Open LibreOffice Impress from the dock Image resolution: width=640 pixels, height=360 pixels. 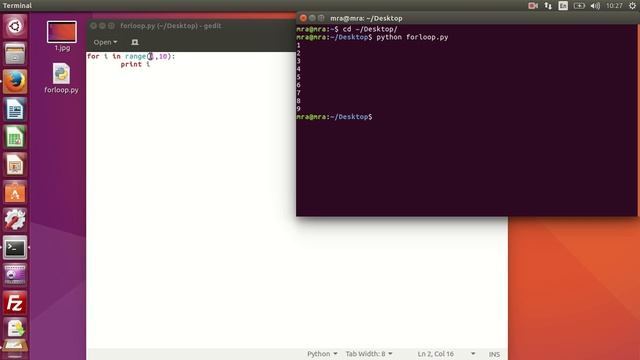point(15,164)
